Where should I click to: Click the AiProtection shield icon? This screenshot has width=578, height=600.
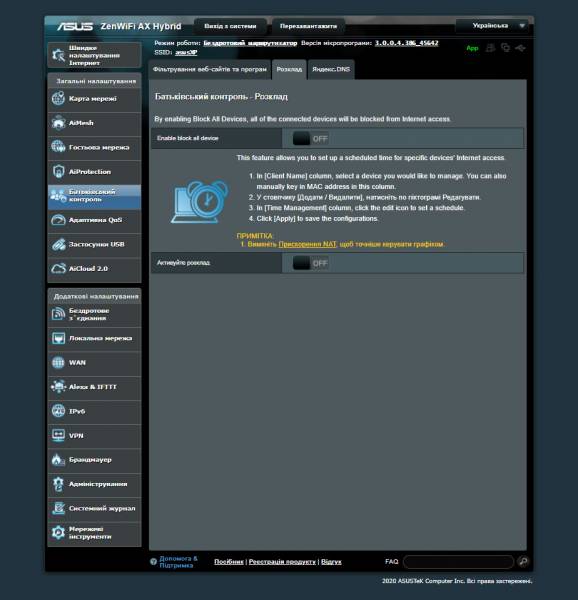59,171
